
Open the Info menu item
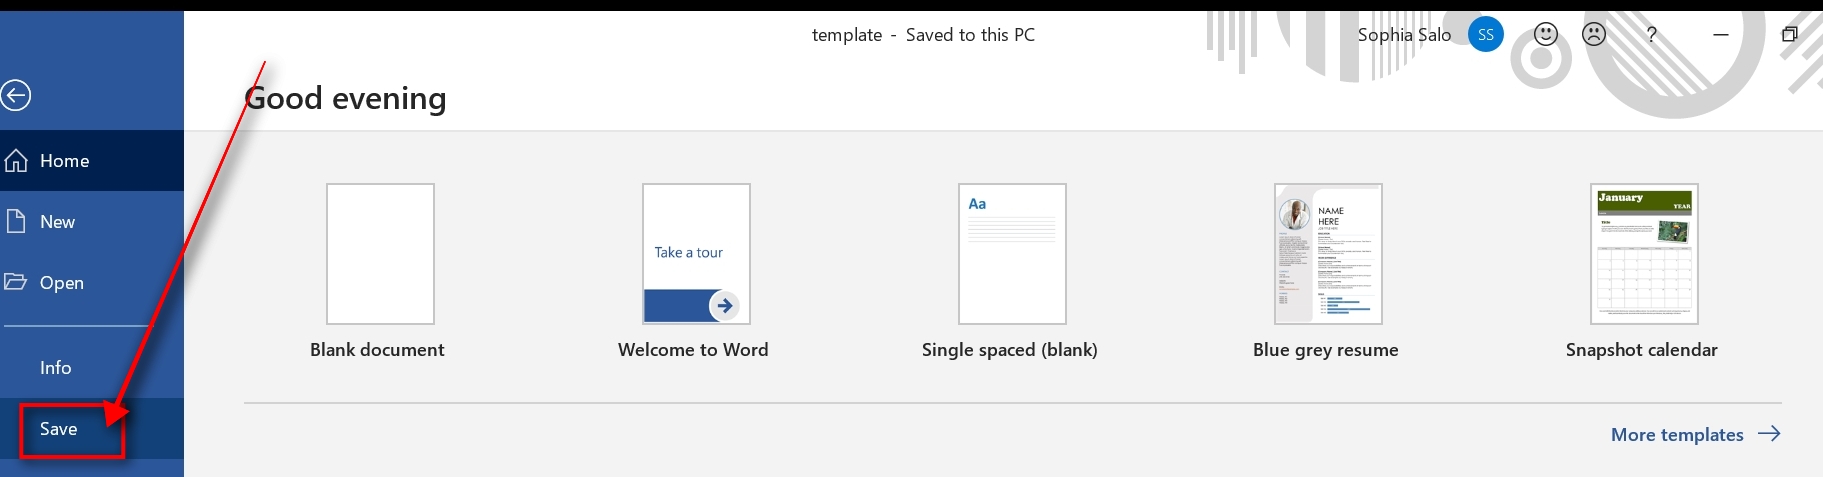tap(56, 368)
